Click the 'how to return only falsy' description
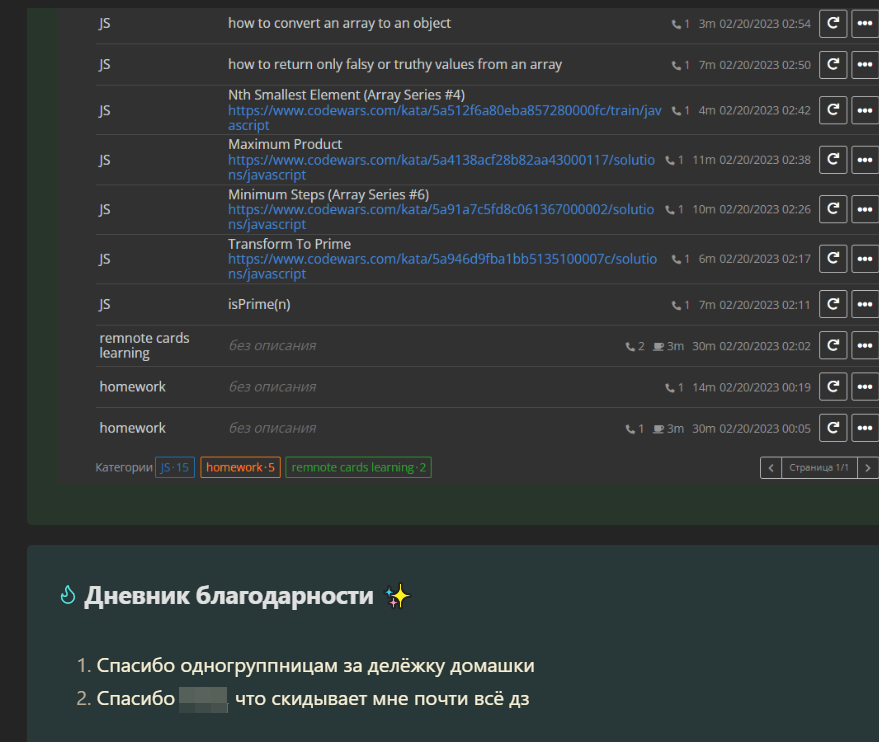879x742 pixels. click(x=395, y=64)
